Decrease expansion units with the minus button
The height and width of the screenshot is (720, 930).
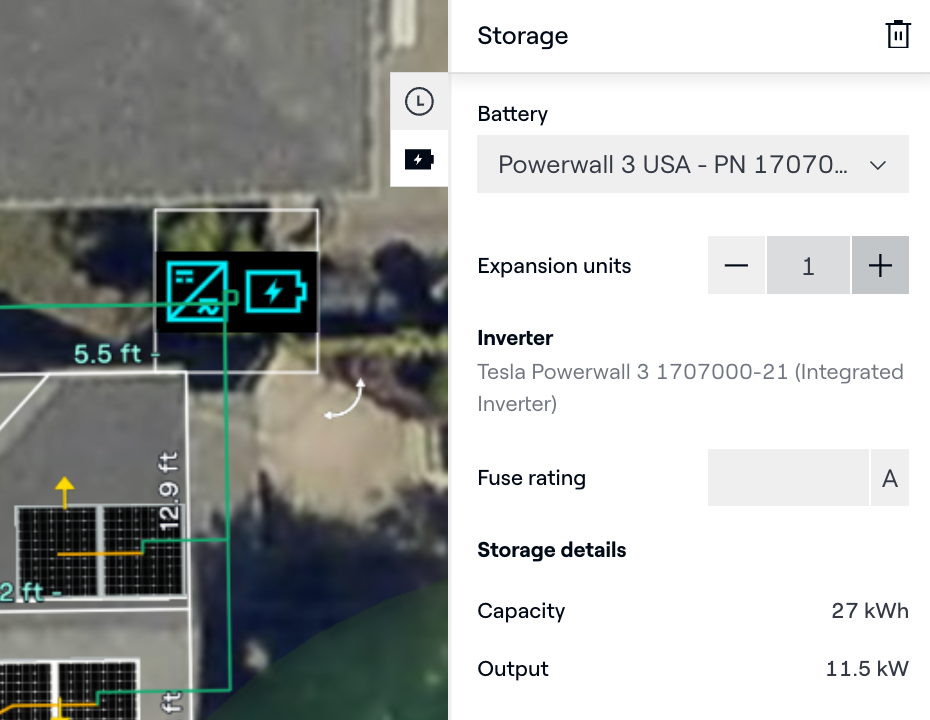[736, 266]
